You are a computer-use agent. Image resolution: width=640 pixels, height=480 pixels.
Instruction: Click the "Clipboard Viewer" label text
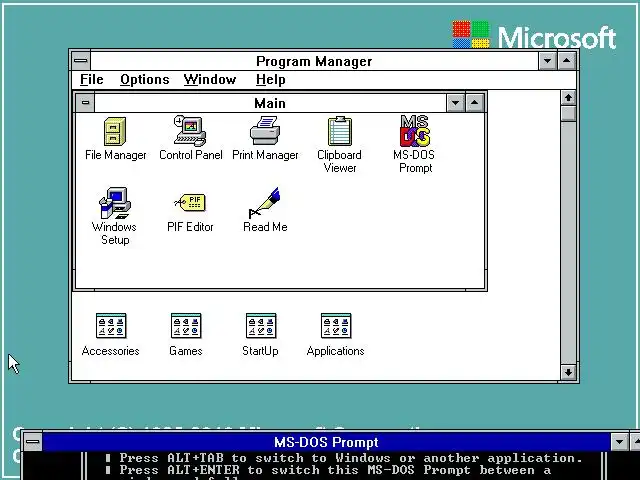click(340, 161)
